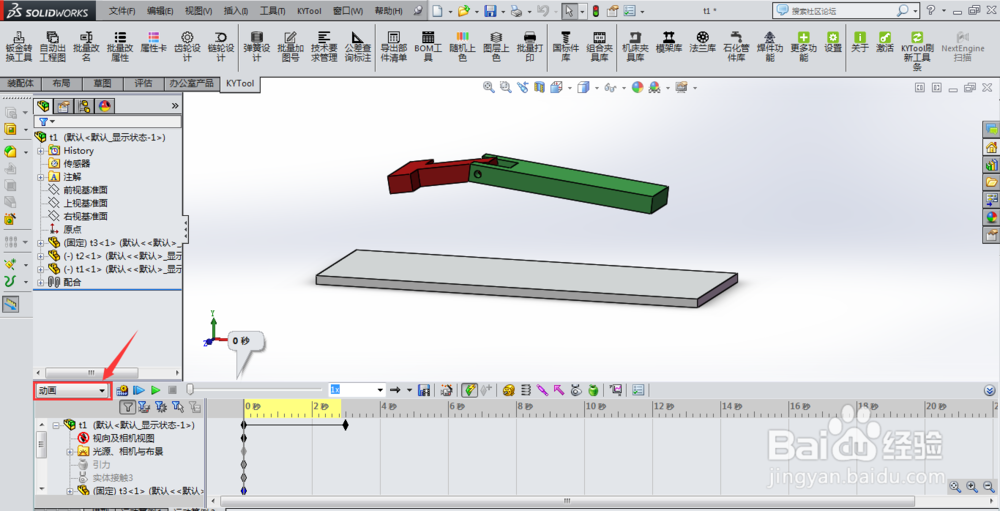Expand the FeatureManager tabs with » chevron
The width and height of the screenshot is (1000, 511).
pos(175,106)
